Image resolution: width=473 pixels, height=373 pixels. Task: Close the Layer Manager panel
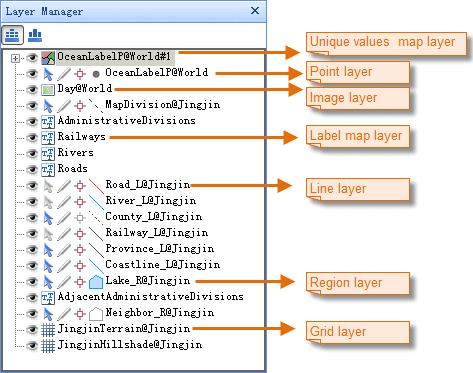coord(255,11)
